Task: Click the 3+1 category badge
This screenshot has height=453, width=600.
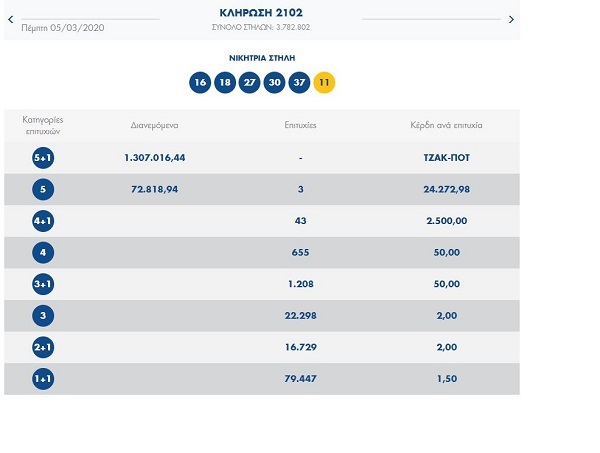Action: (x=43, y=284)
